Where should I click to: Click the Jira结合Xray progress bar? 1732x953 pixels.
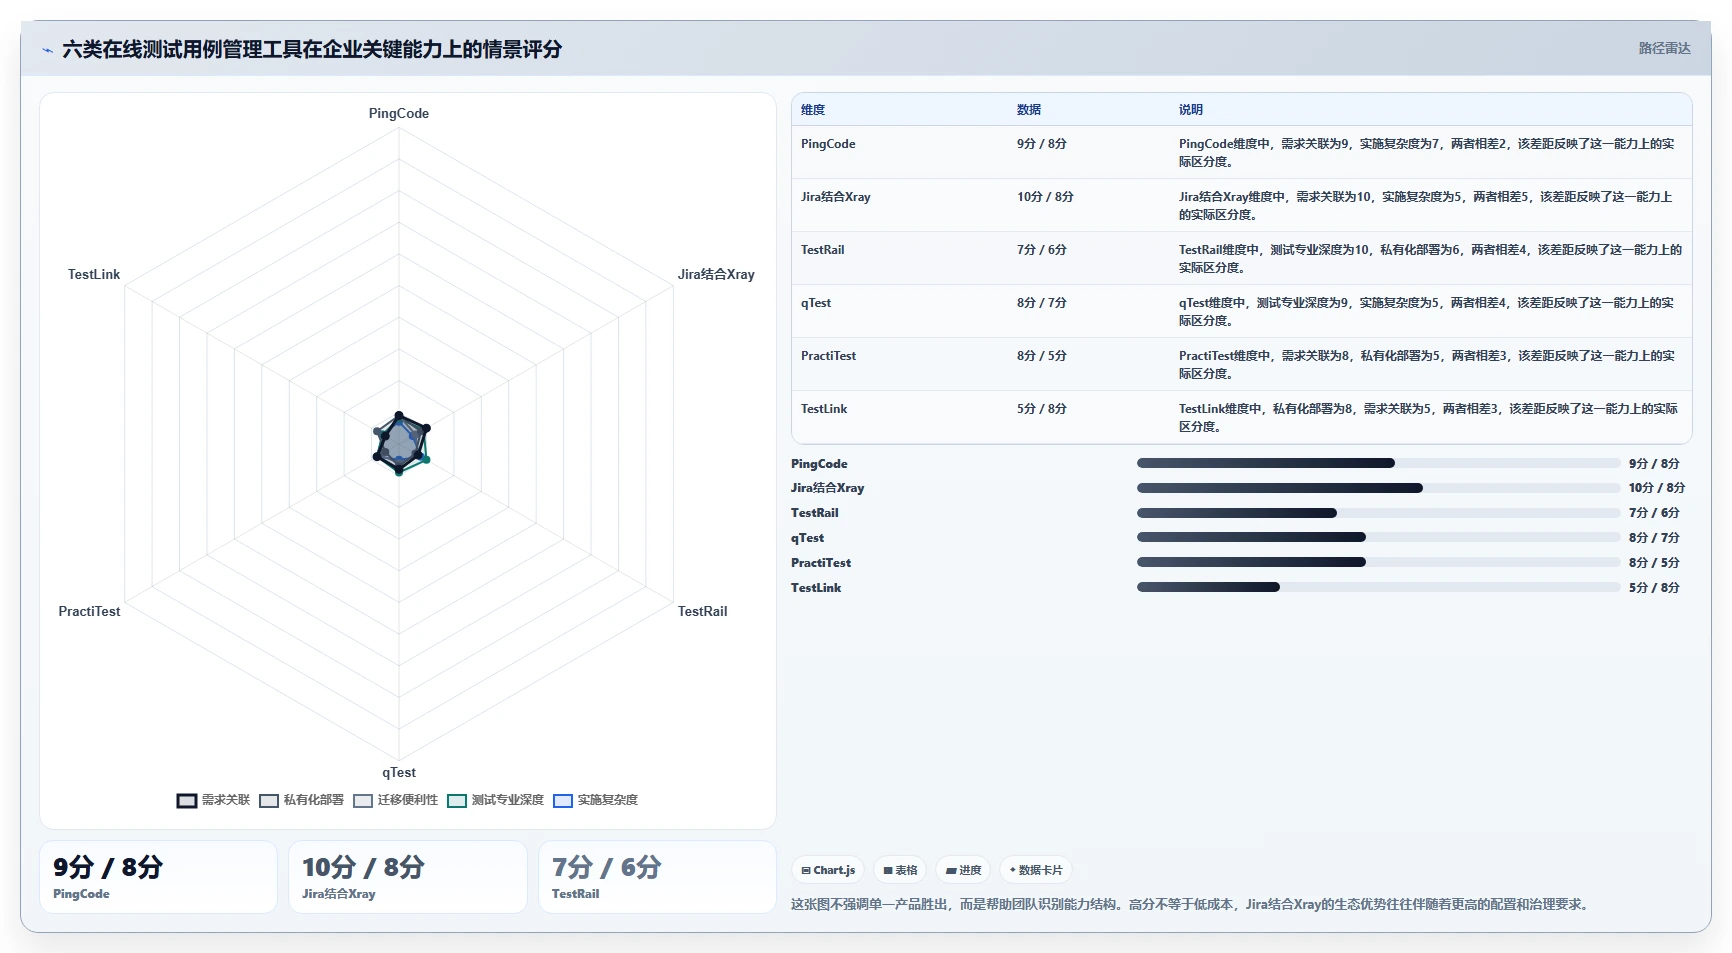[x=1379, y=488]
